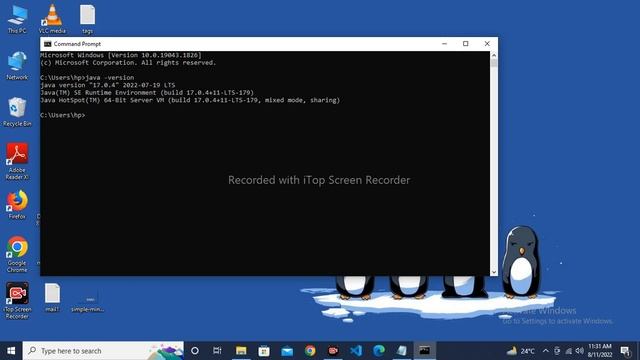
Task: Click the Microsoft Corporation copyright line
Action: (x=128, y=63)
